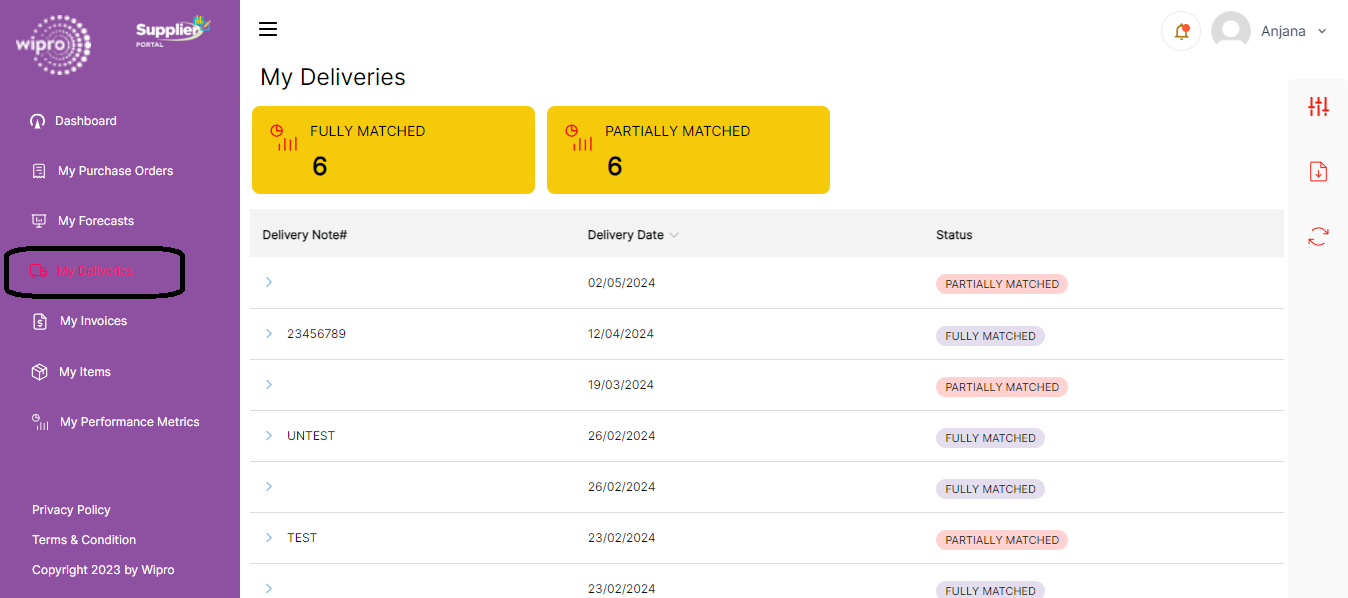
Task: Click Anjana's user avatar
Action: (x=1230, y=31)
